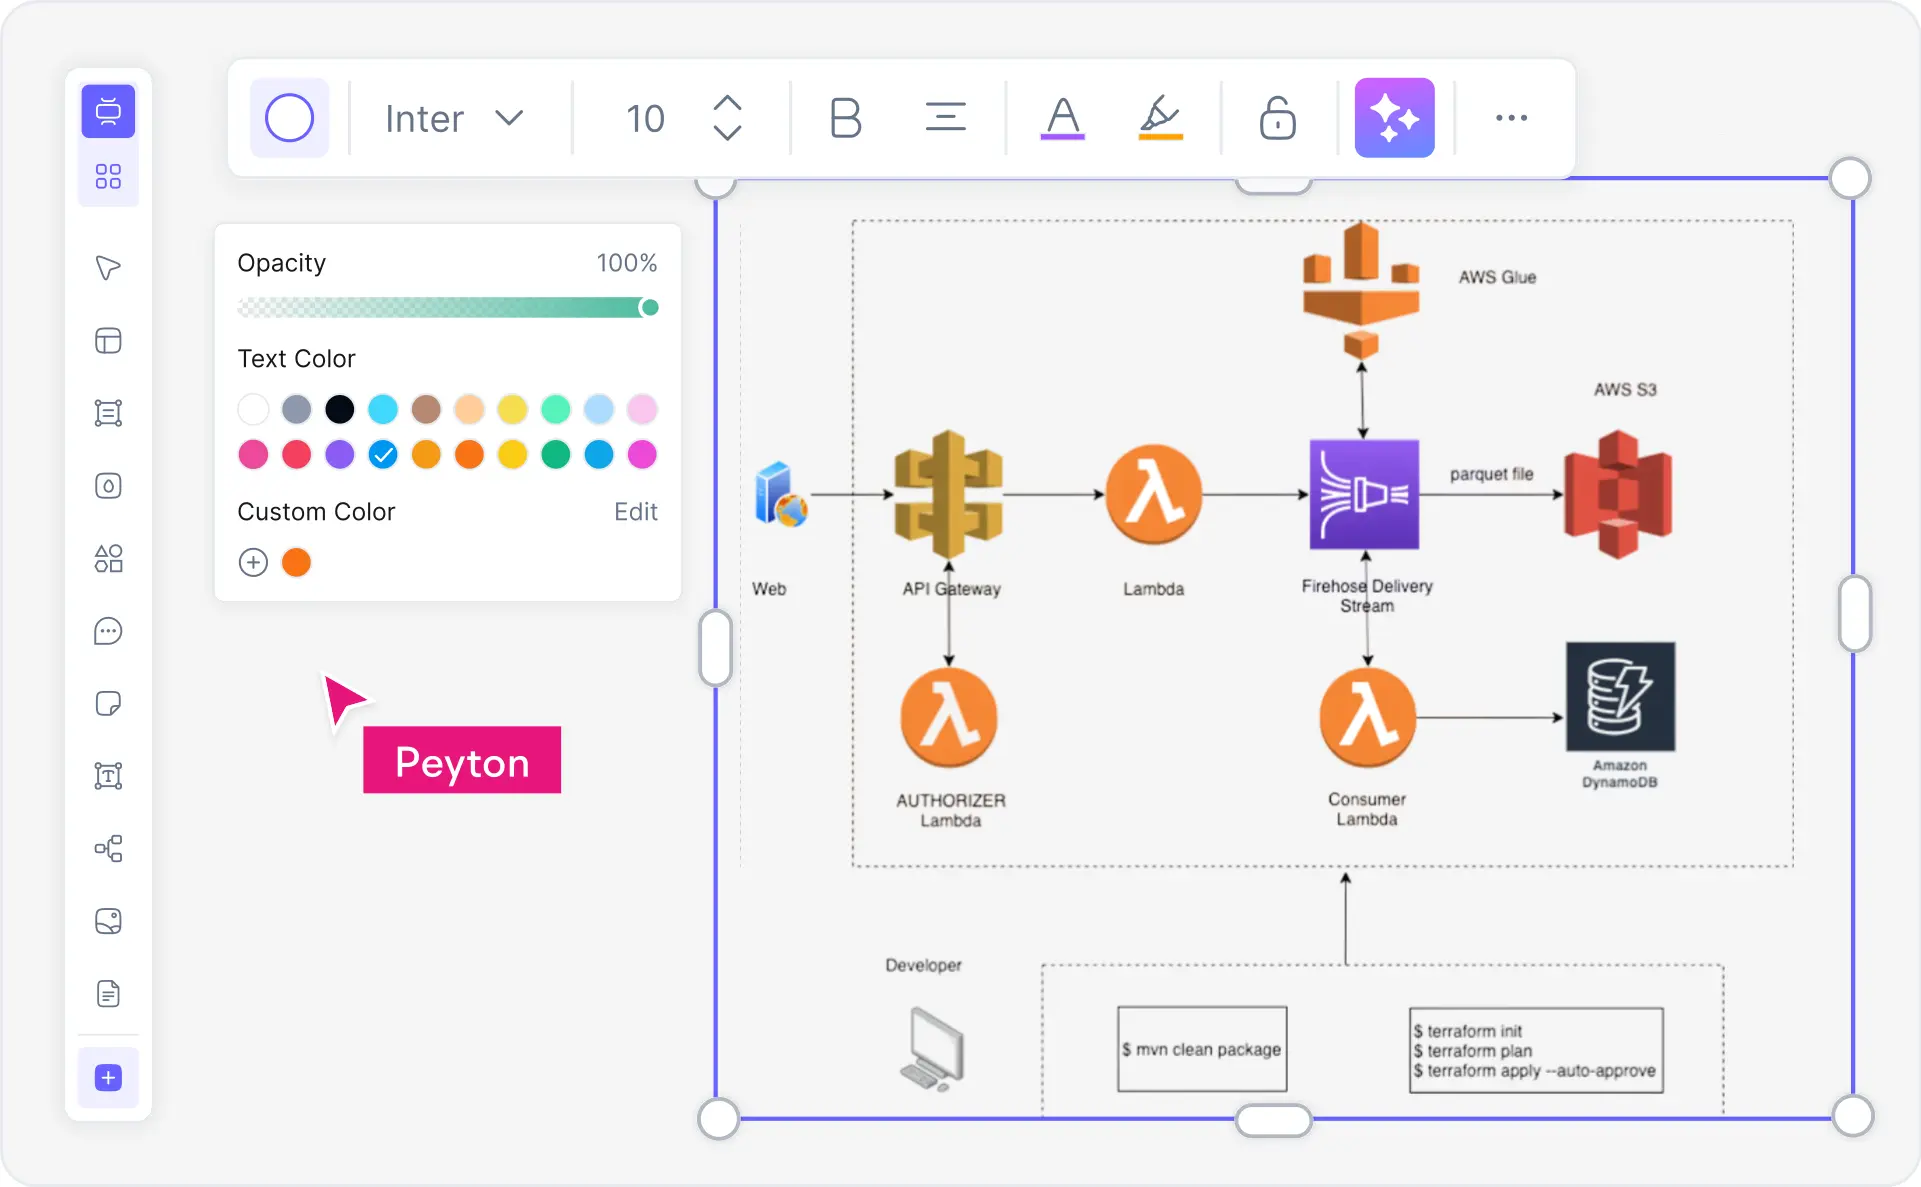1921x1187 pixels.
Task: Choose the black text color swatch
Action: [339, 409]
